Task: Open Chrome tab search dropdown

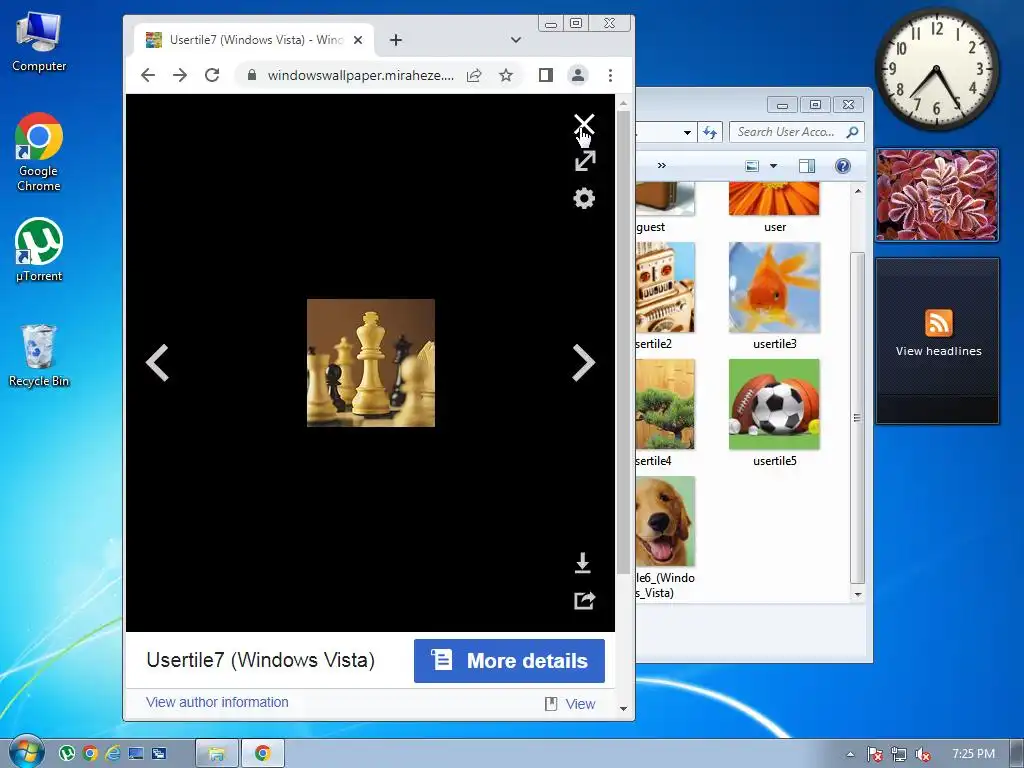Action: point(516,40)
